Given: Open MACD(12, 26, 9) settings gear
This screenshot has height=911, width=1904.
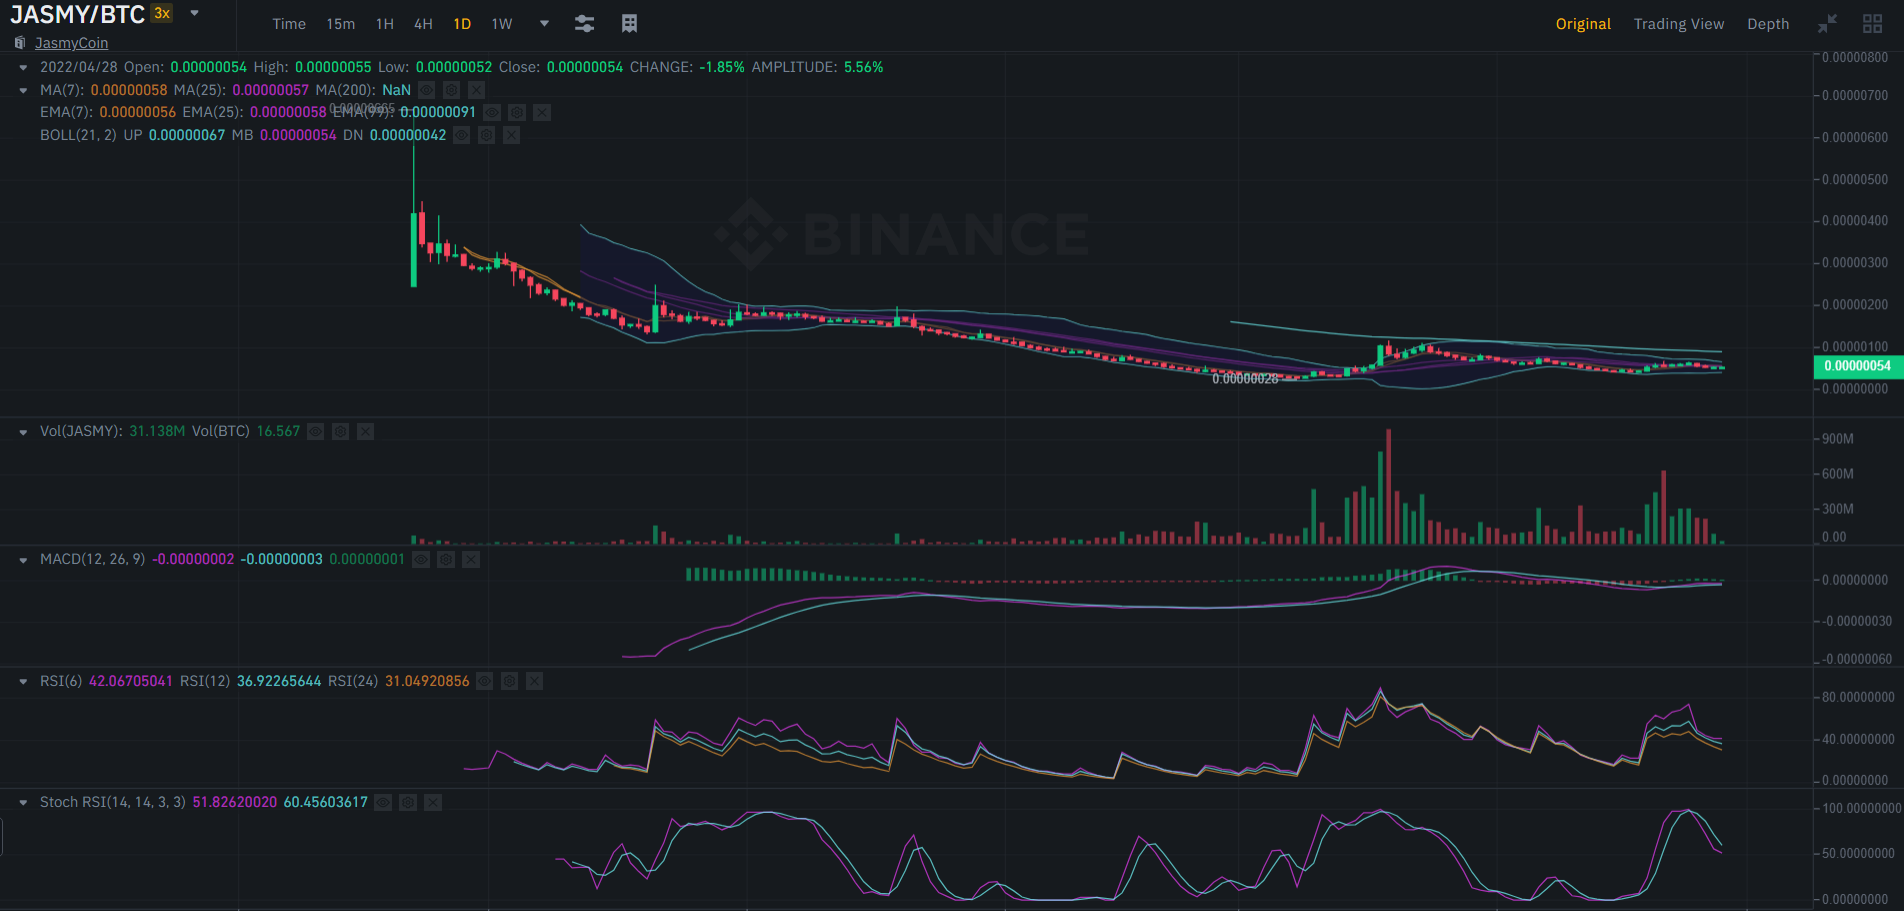Looking at the screenshot, I should tap(446, 559).
